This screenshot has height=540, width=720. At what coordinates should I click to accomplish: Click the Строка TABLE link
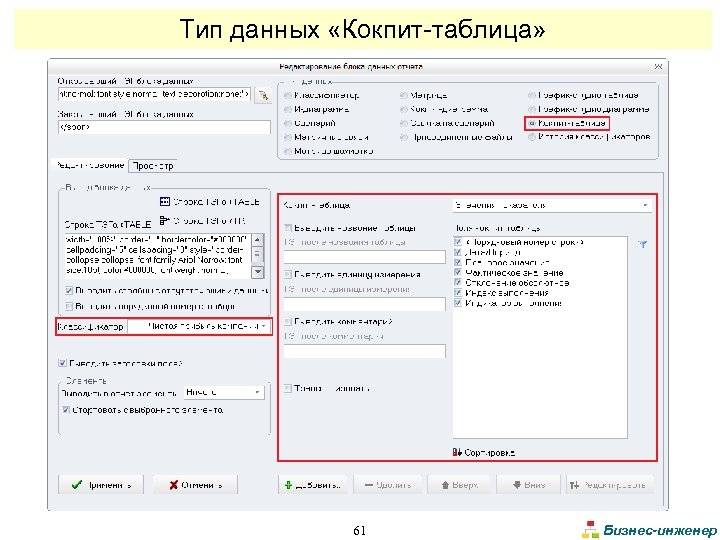(216, 202)
